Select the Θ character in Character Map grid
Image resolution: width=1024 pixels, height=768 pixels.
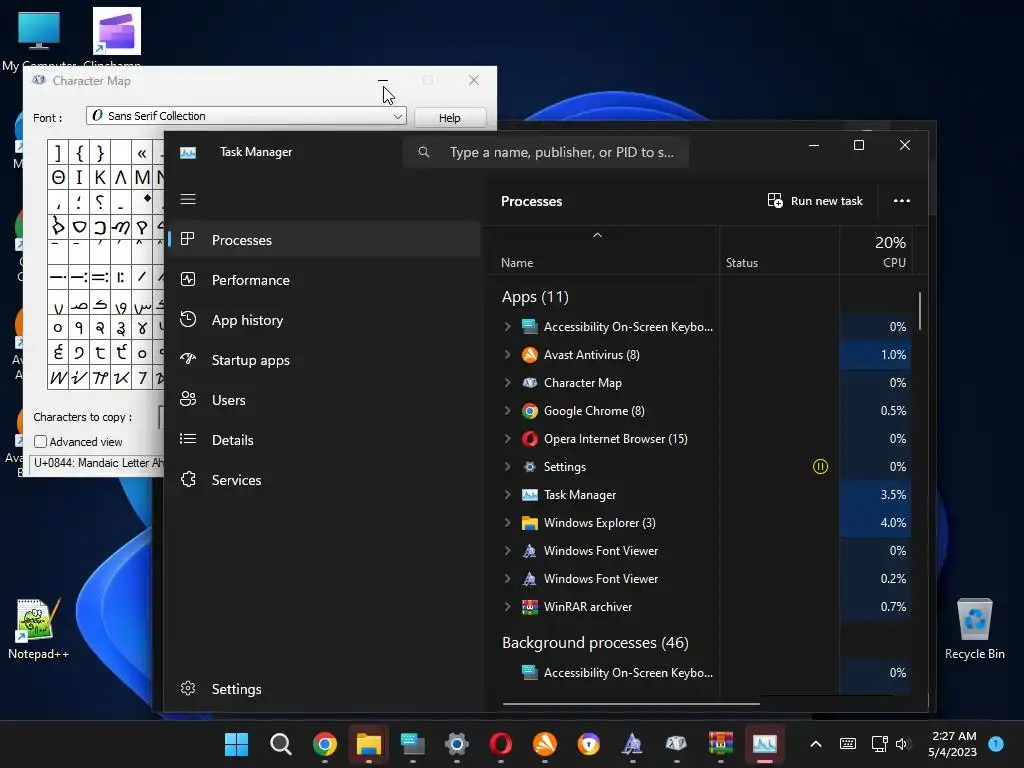click(58, 177)
